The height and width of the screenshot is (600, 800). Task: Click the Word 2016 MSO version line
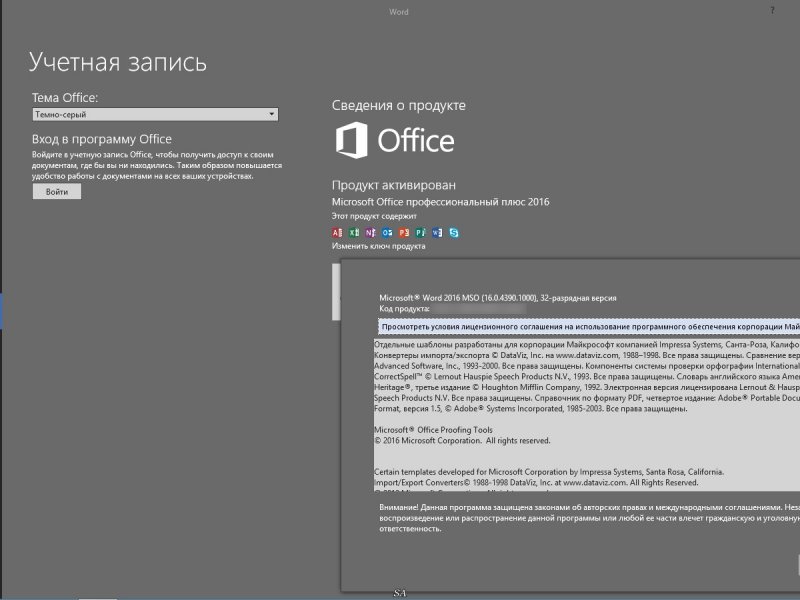497,298
